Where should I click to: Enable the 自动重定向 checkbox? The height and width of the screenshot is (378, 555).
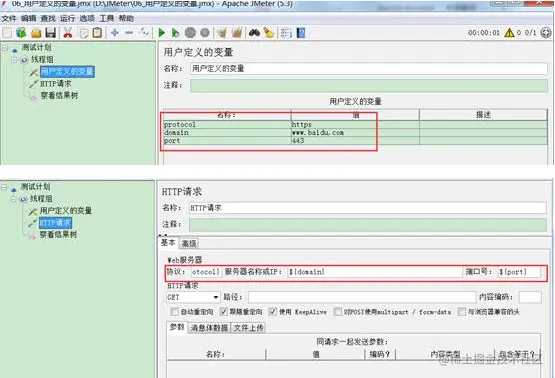(174, 312)
